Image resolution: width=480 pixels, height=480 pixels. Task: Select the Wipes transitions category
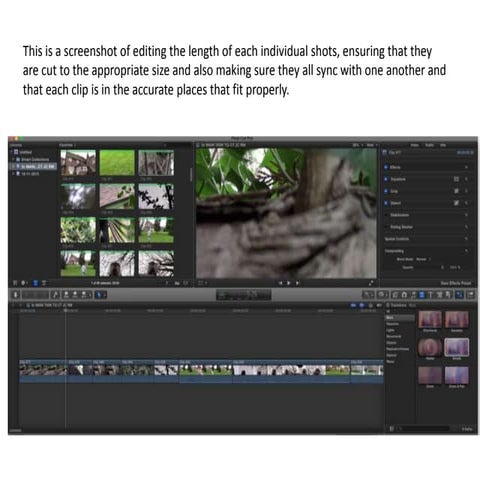click(x=390, y=361)
